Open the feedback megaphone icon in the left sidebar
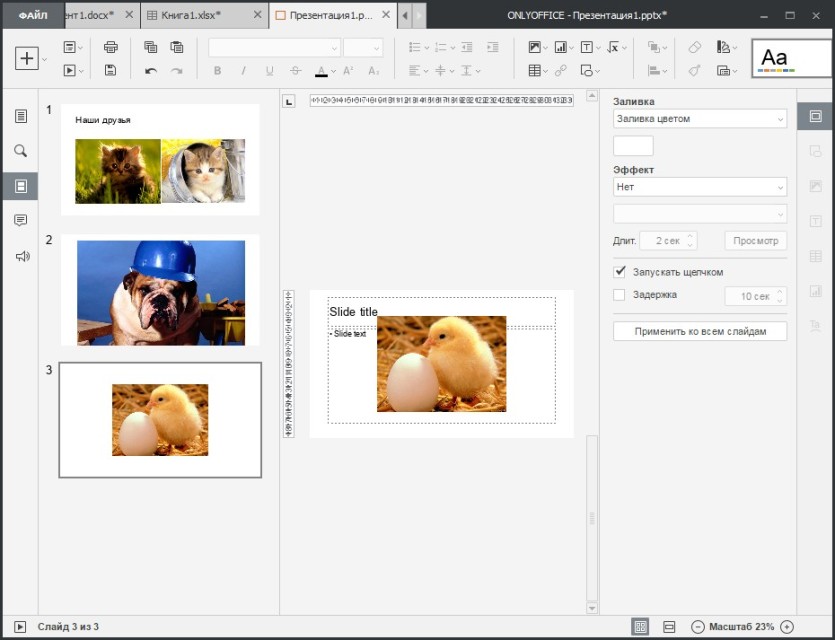This screenshot has height=640, width=835. (x=21, y=256)
